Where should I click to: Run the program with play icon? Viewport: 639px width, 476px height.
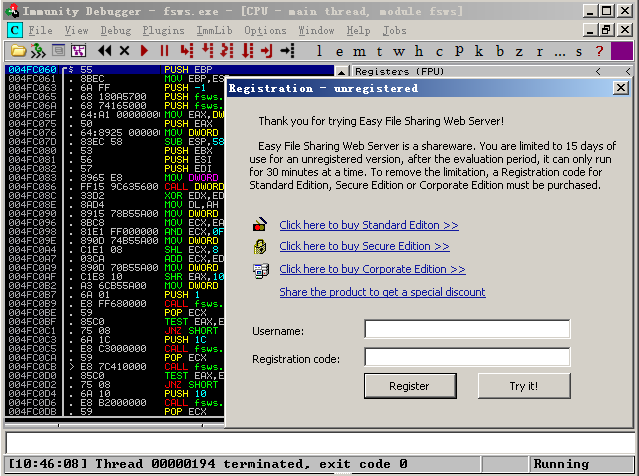(144, 51)
